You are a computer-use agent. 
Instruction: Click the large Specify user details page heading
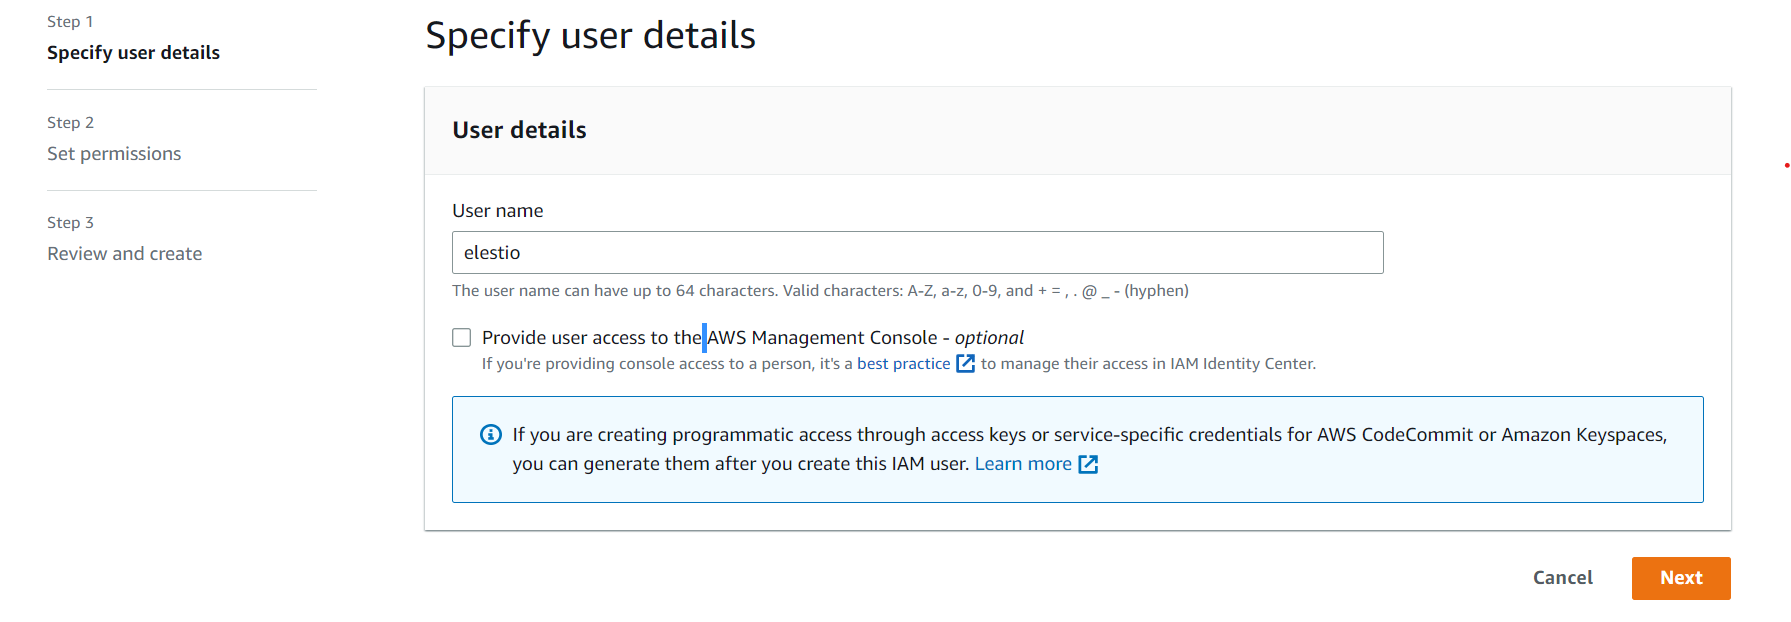pos(590,36)
